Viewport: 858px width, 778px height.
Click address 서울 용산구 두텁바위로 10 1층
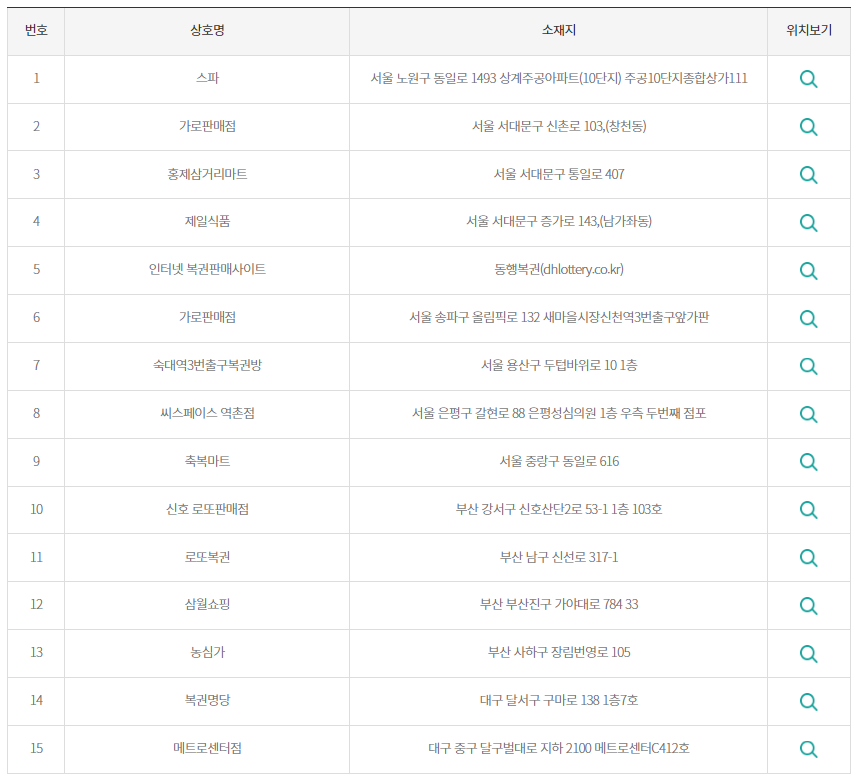[x=559, y=365]
